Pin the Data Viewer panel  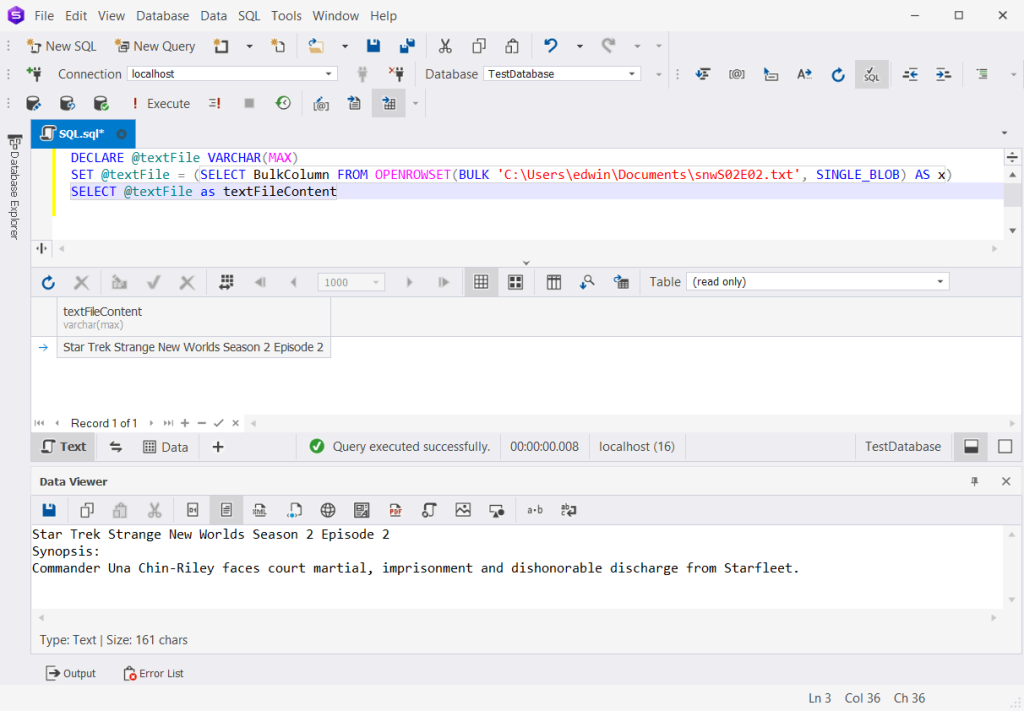coord(974,482)
